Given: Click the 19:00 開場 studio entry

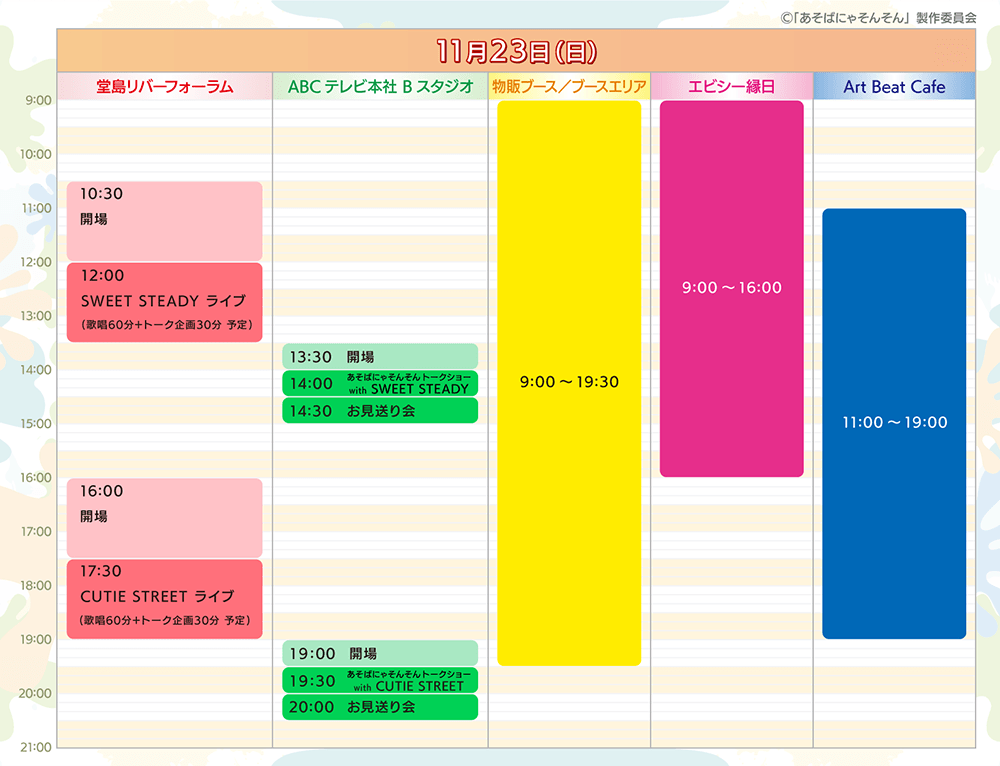Looking at the screenshot, I should pyautogui.click(x=380, y=653).
